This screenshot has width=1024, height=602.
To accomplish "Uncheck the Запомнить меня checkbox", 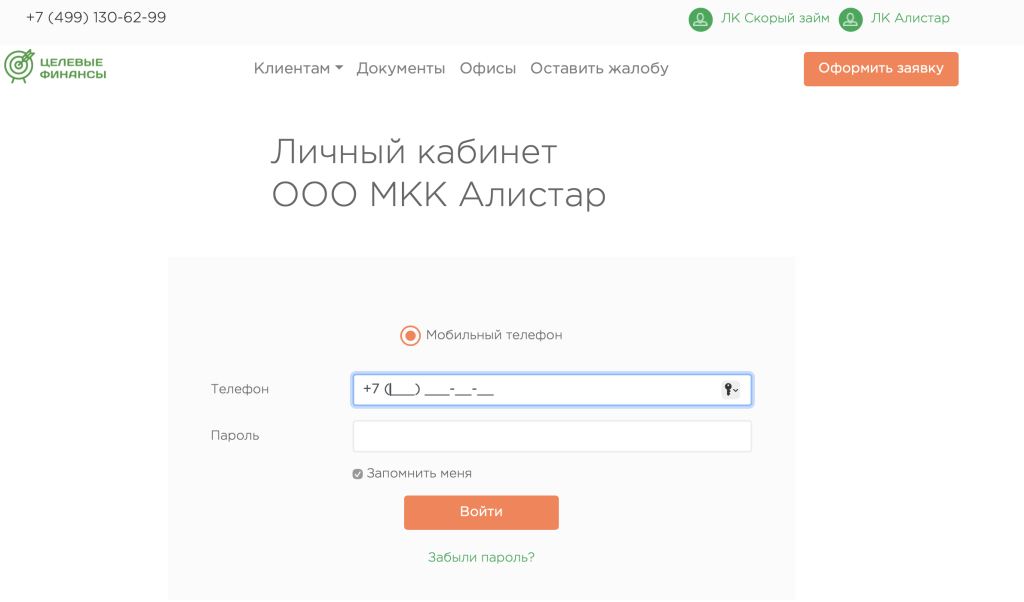I will (x=357, y=473).
